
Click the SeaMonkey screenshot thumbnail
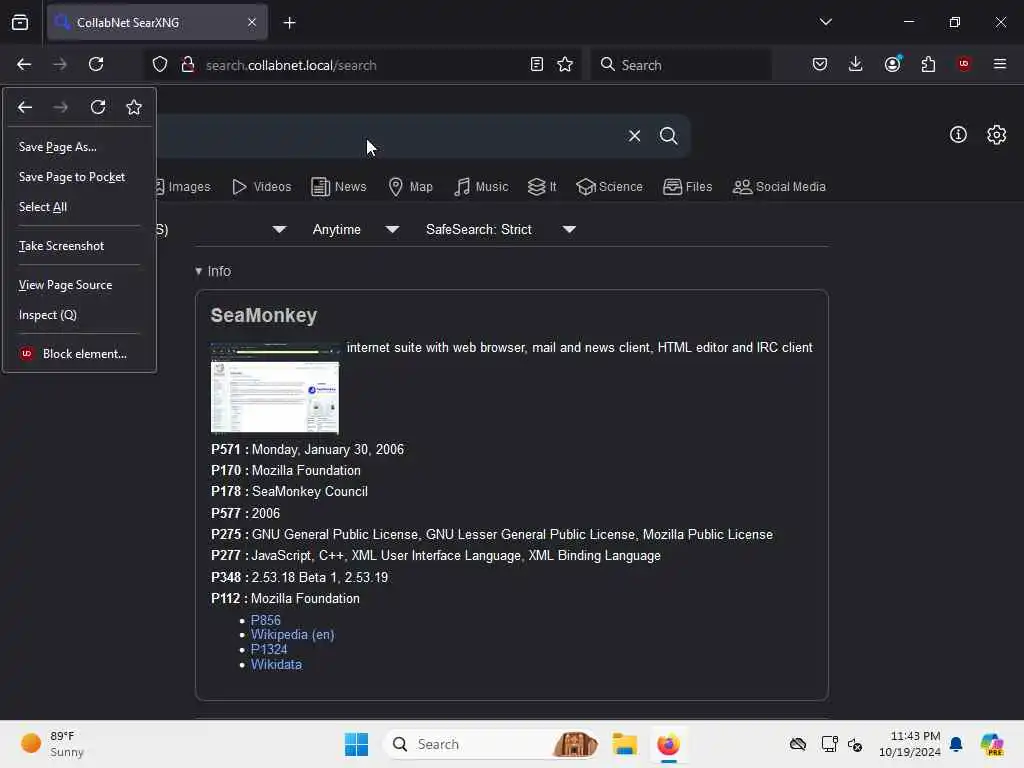(275, 387)
